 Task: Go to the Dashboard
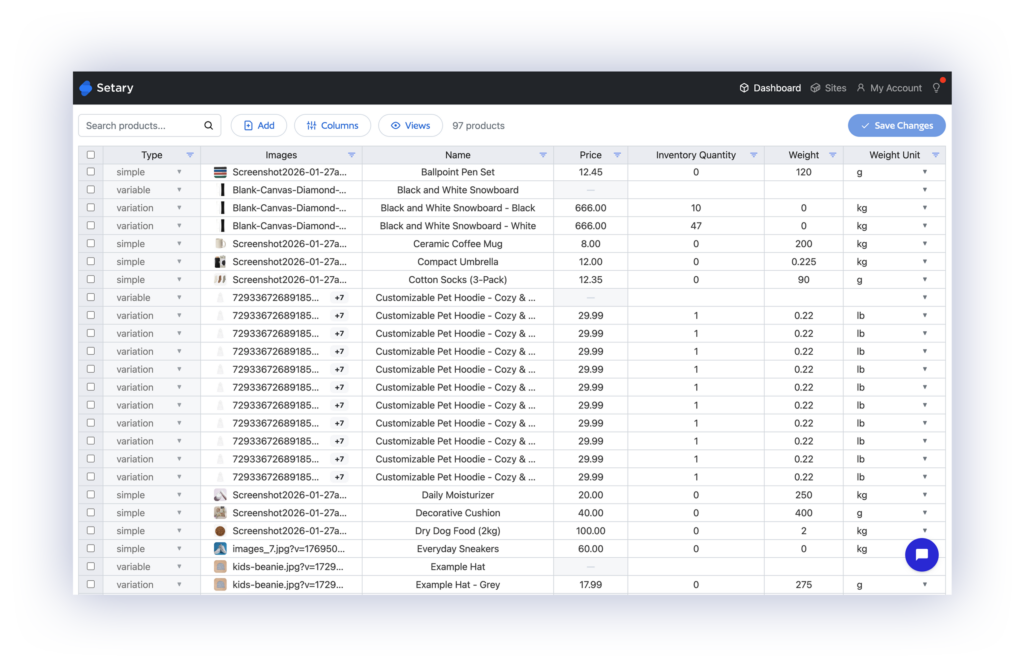pos(770,88)
